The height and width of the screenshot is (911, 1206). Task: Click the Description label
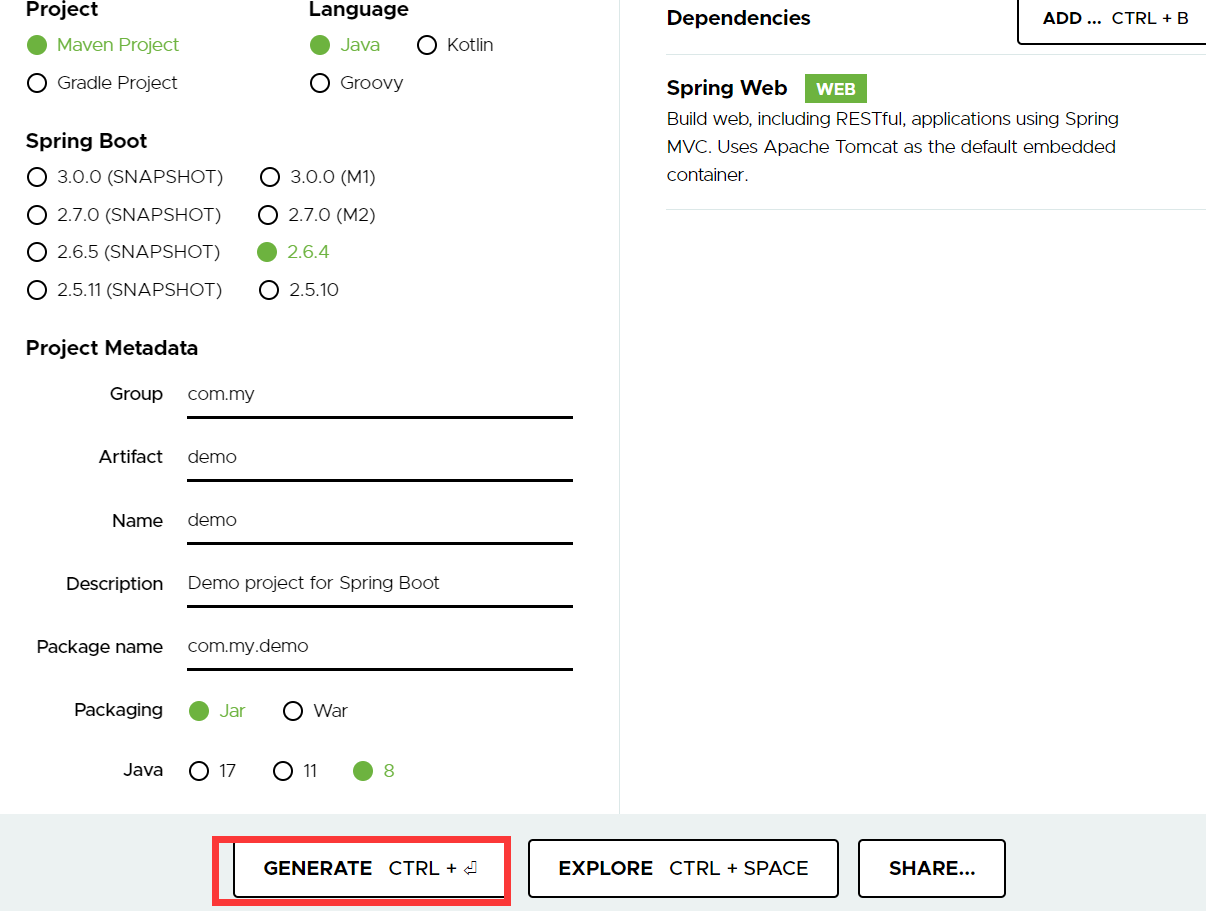115,584
